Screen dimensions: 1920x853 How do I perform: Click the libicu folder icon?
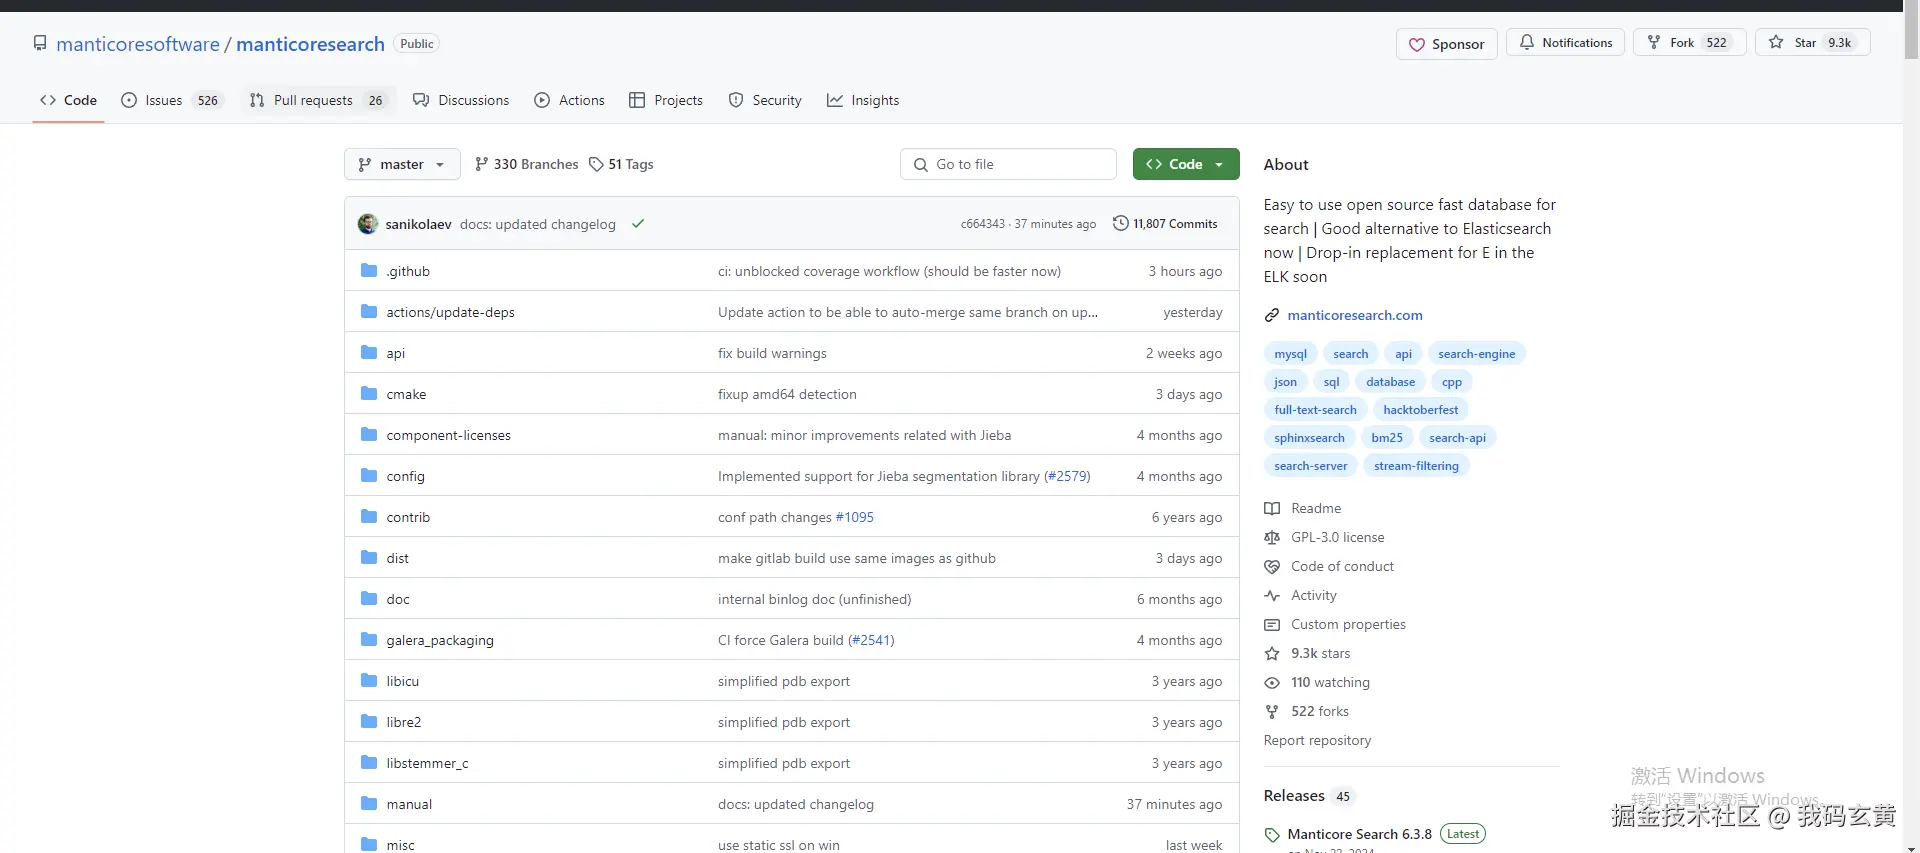[369, 680]
